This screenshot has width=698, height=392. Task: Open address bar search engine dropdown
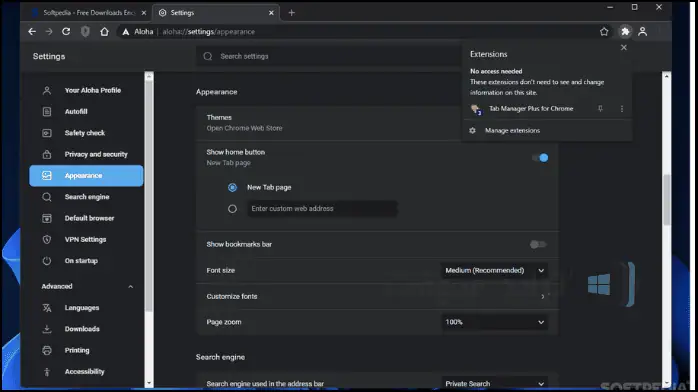click(x=495, y=383)
